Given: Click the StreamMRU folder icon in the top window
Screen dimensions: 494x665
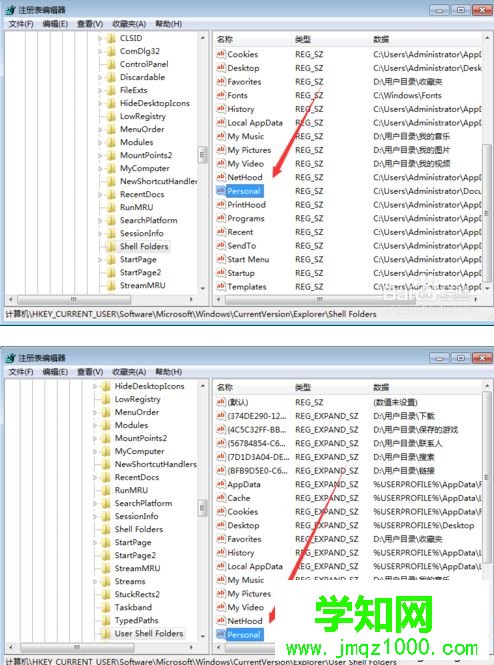Looking at the screenshot, I should coord(111,286).
